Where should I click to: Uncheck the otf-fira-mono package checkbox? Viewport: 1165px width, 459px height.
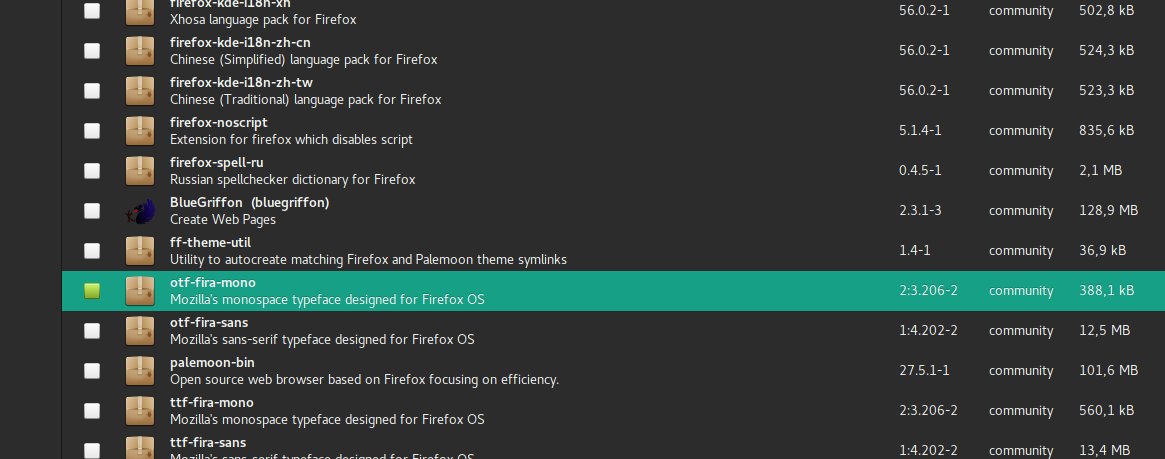[92, 291]
